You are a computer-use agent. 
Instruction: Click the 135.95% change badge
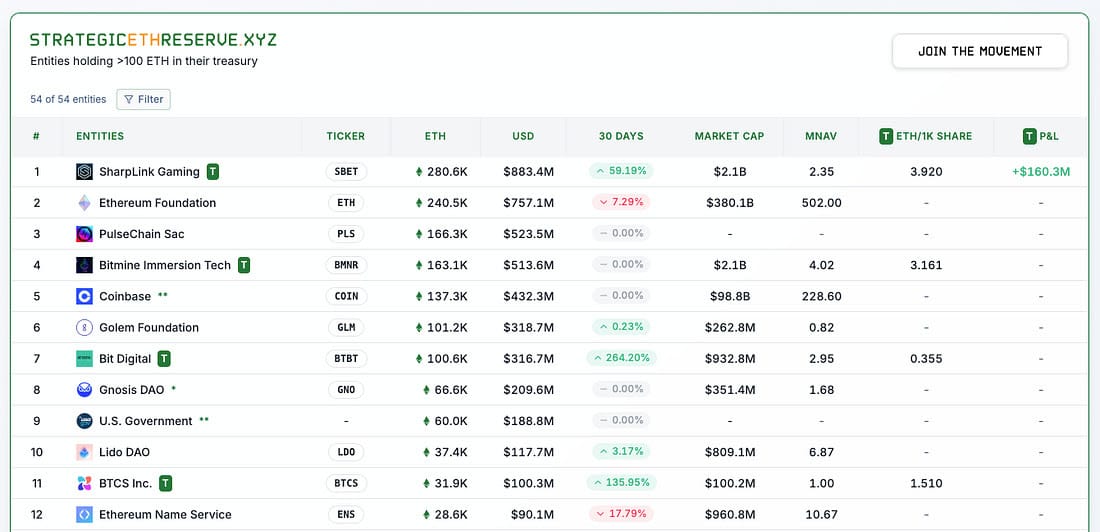coord(622,482)
